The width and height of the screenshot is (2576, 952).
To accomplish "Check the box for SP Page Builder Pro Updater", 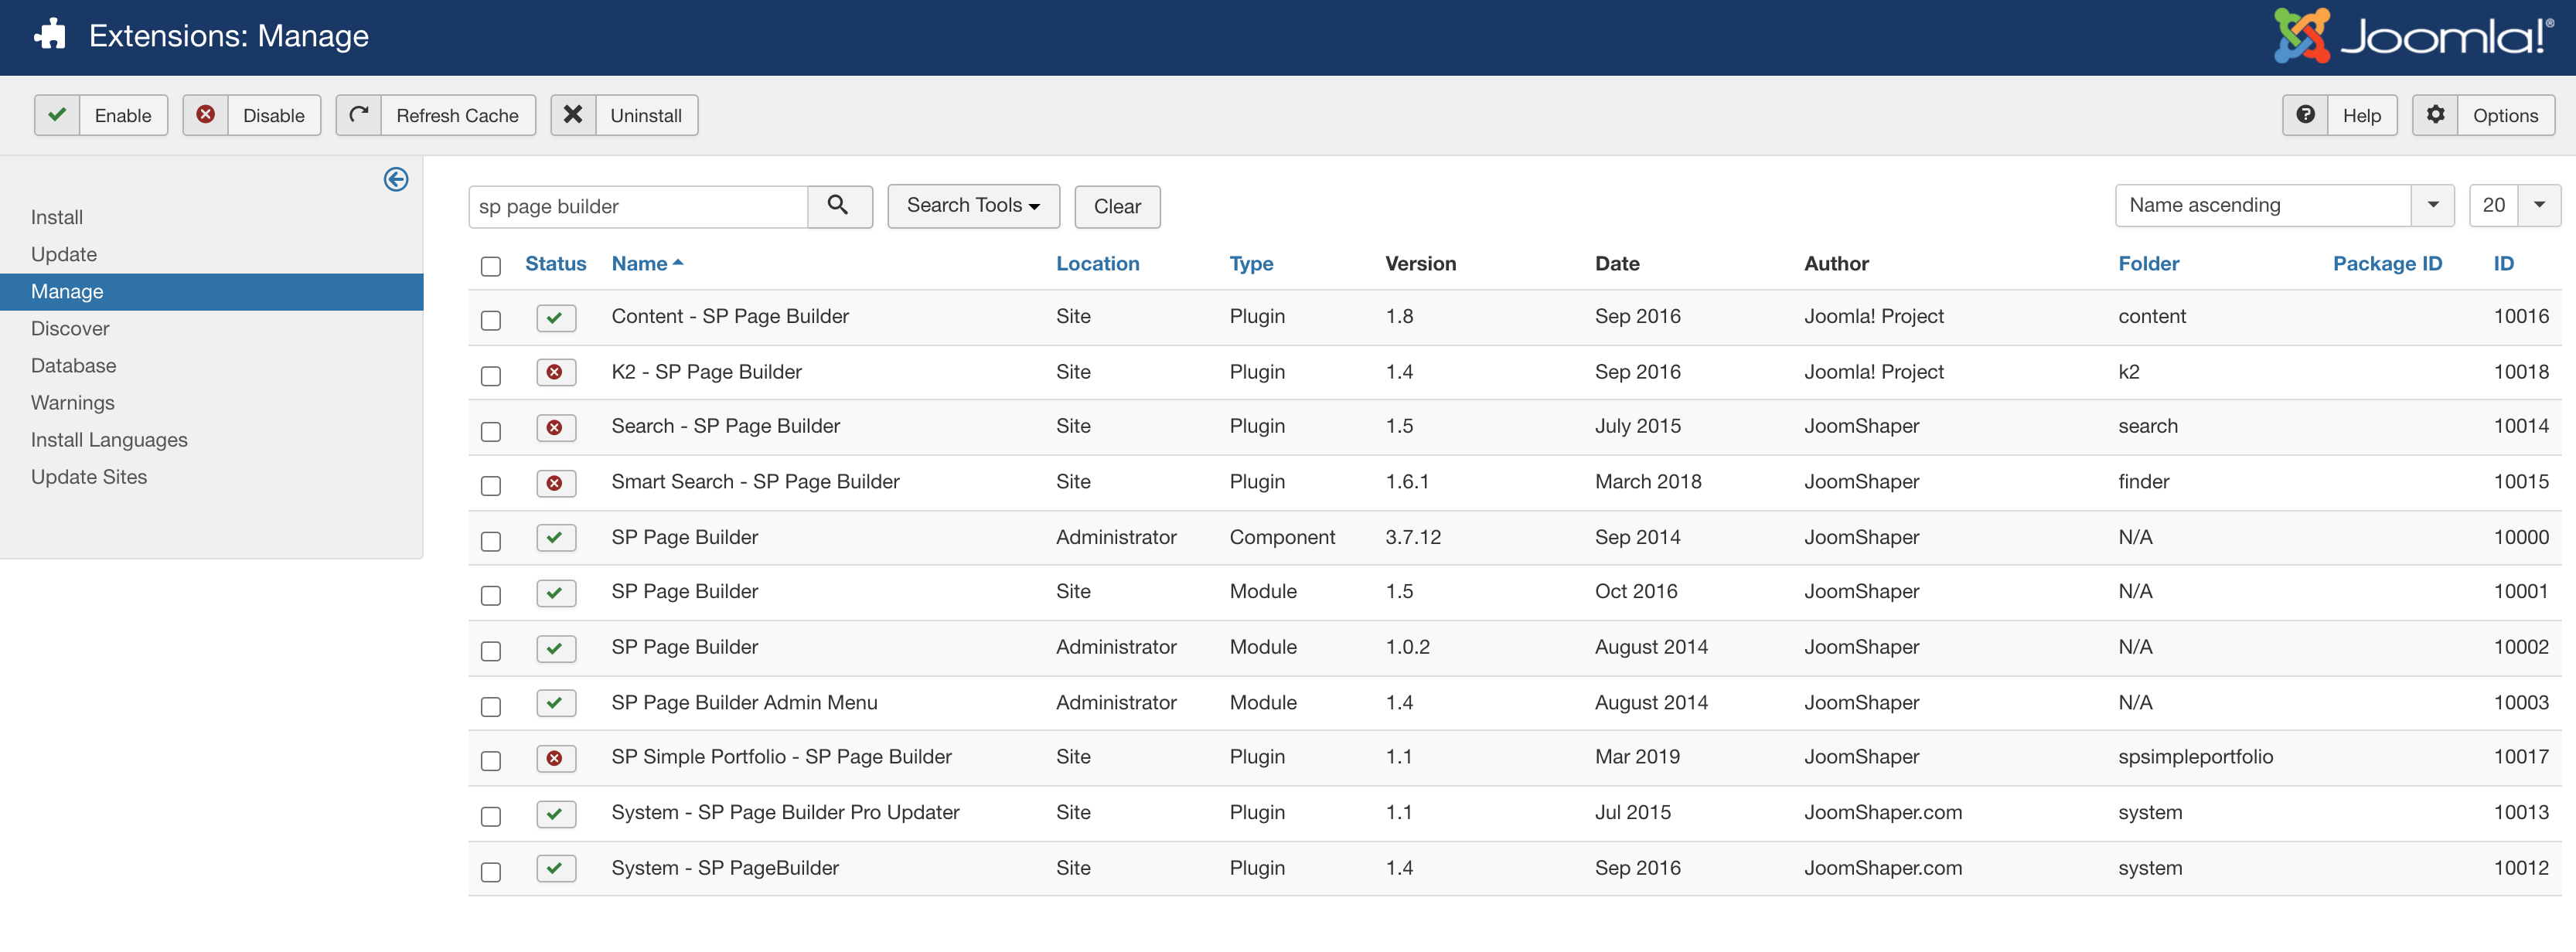I will click(x=490, y=817).
